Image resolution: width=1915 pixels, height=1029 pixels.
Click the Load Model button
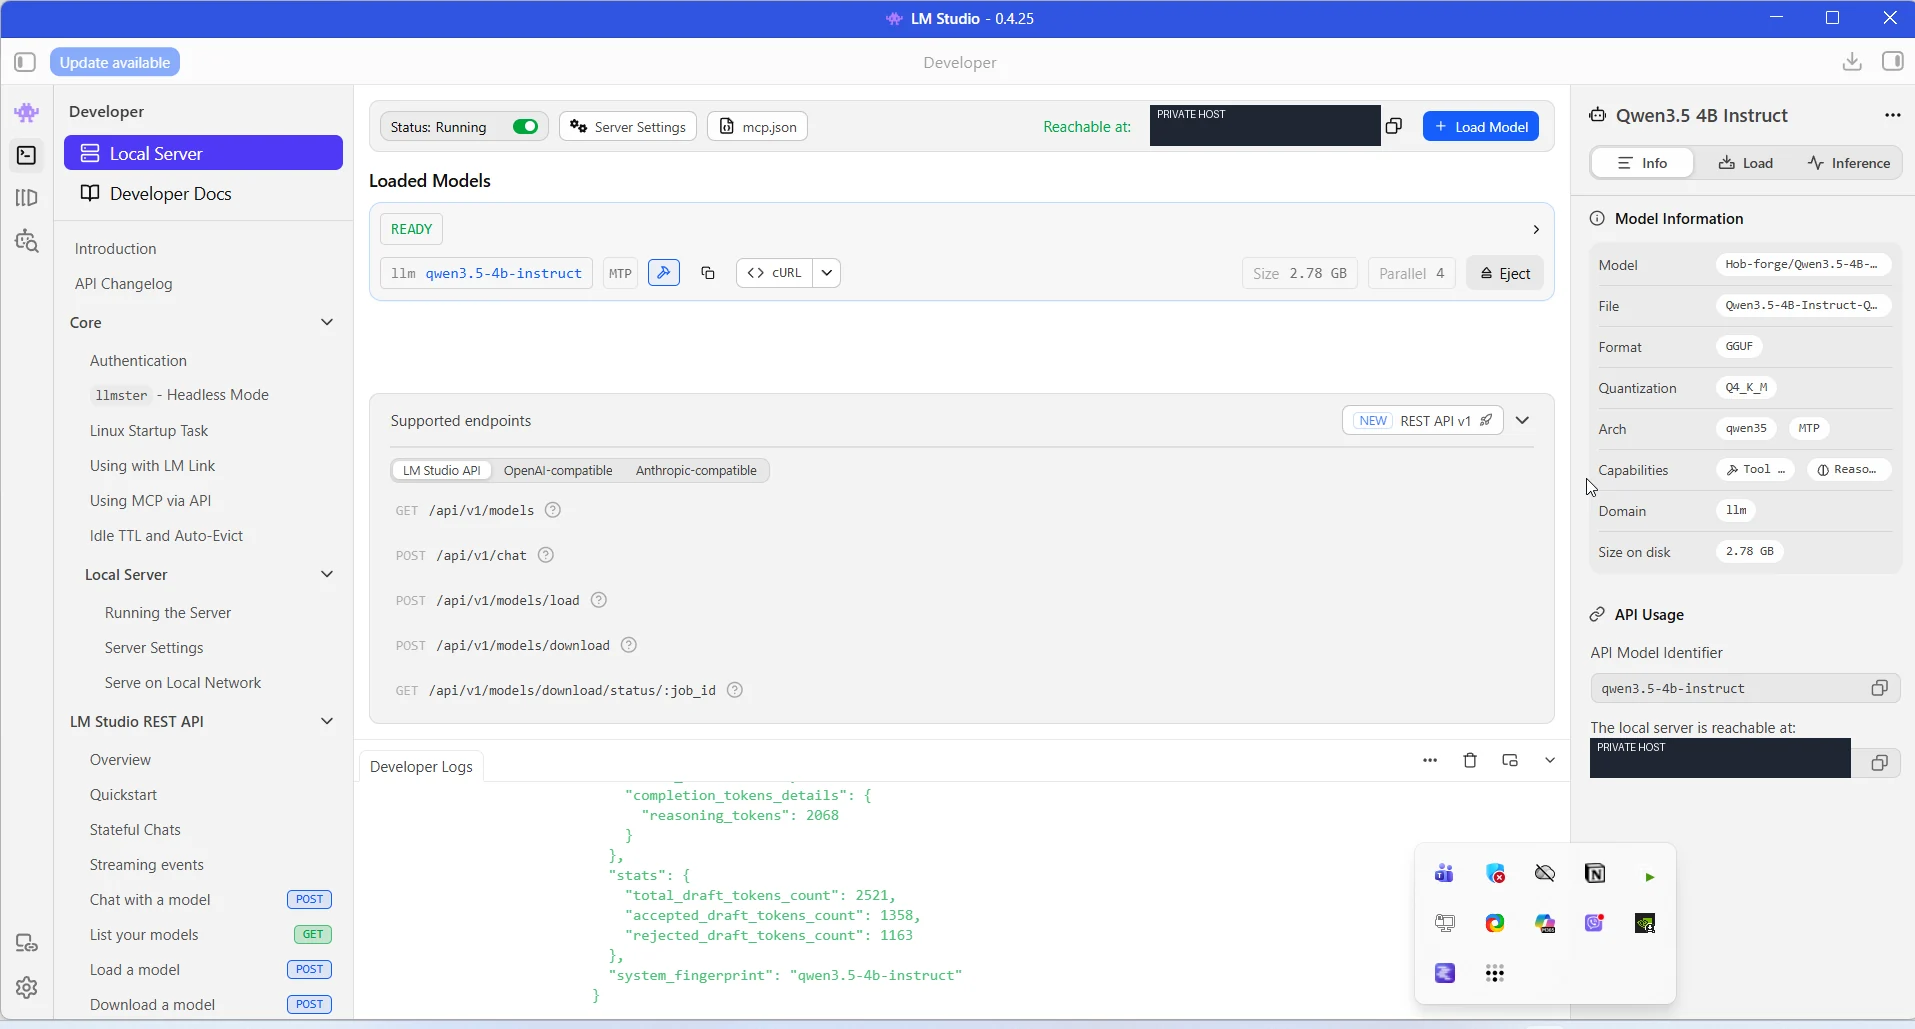(1481, 126)
